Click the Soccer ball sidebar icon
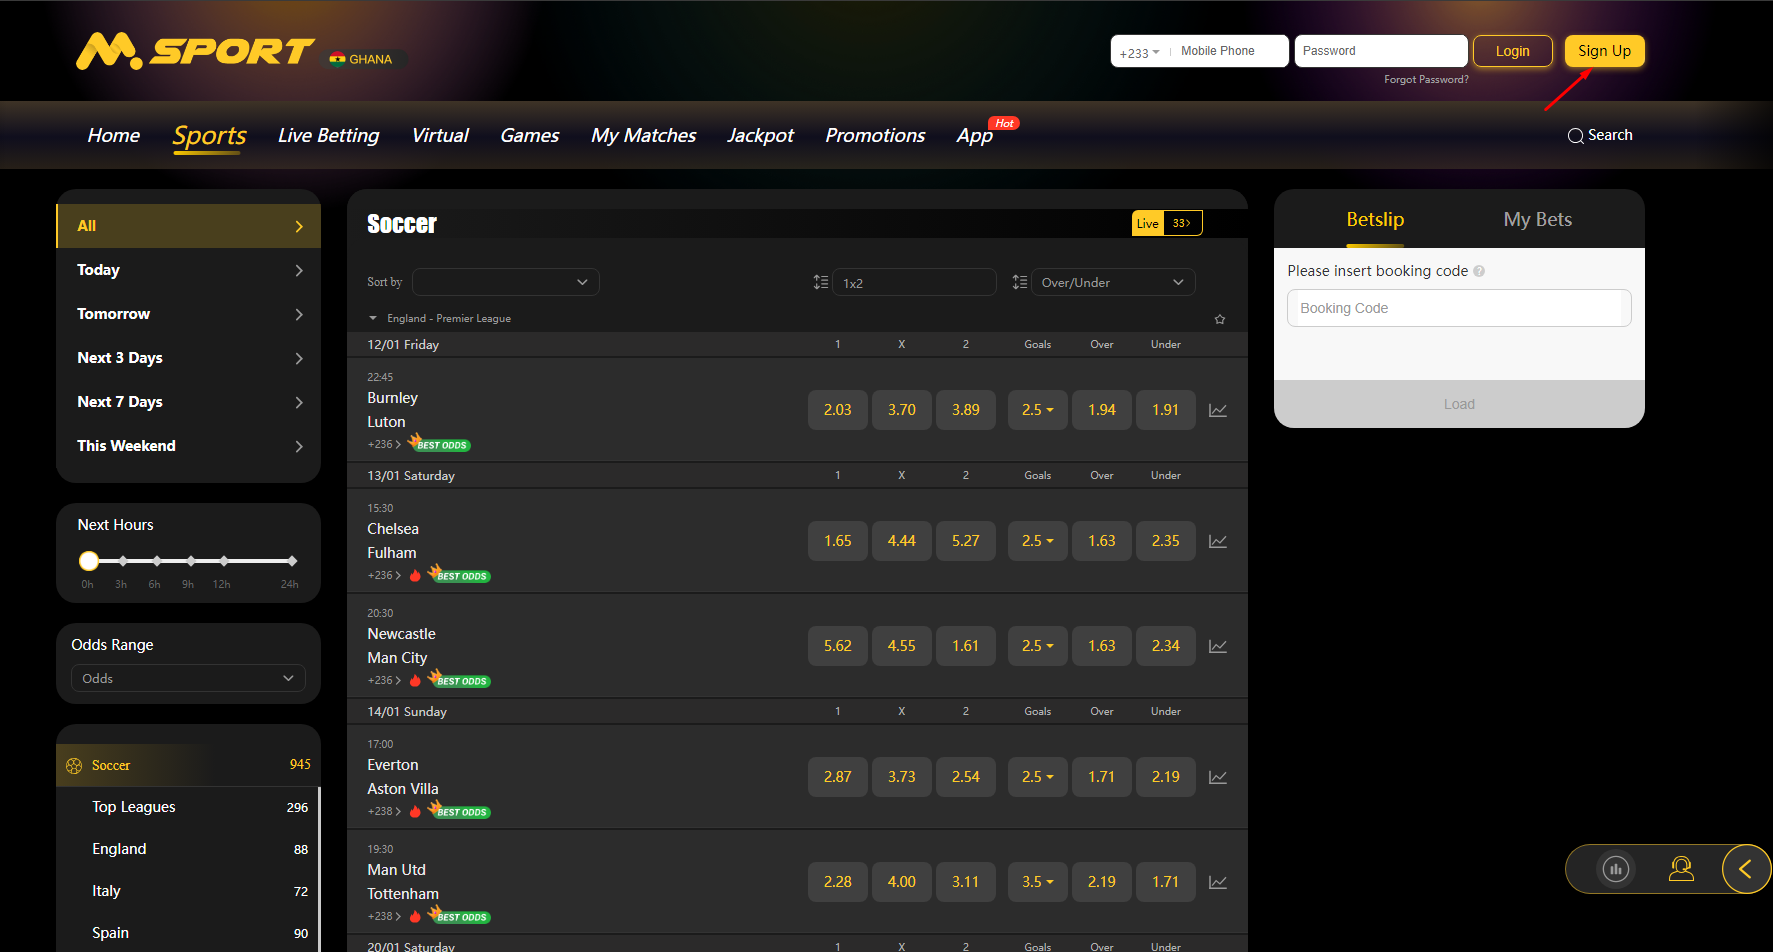The image size is (1773, 952). 74,766
